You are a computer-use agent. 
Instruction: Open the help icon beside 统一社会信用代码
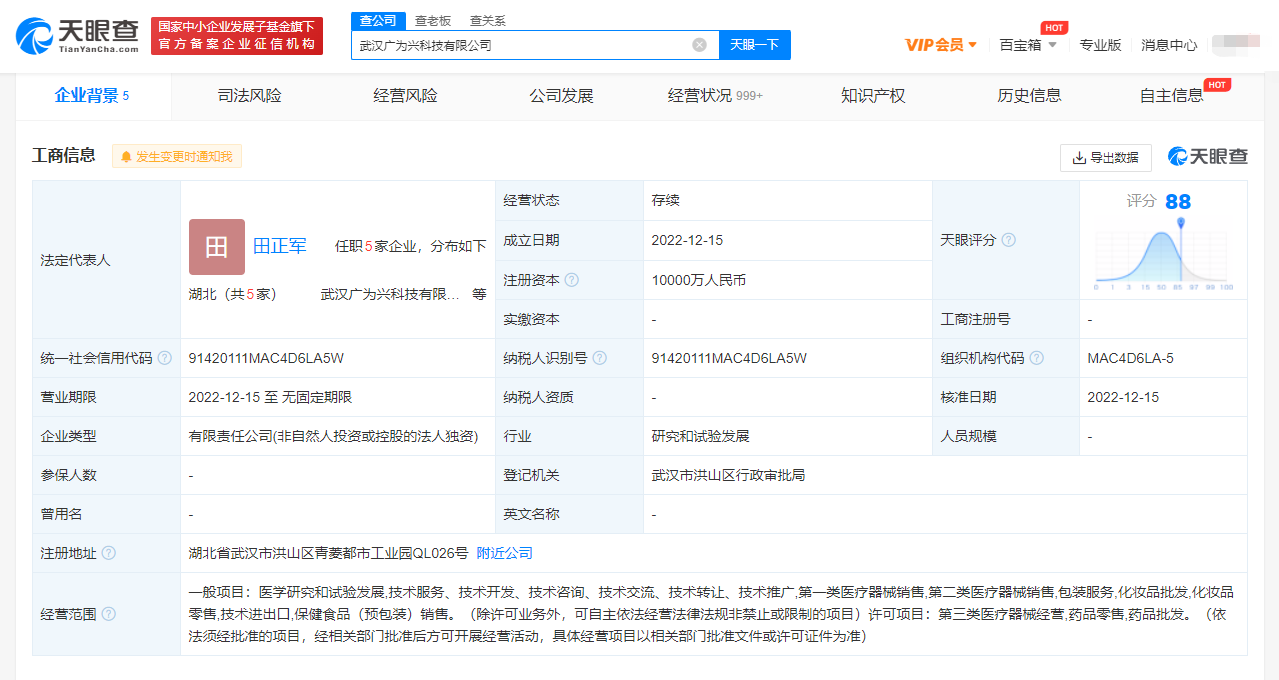[x=164, y=358]
